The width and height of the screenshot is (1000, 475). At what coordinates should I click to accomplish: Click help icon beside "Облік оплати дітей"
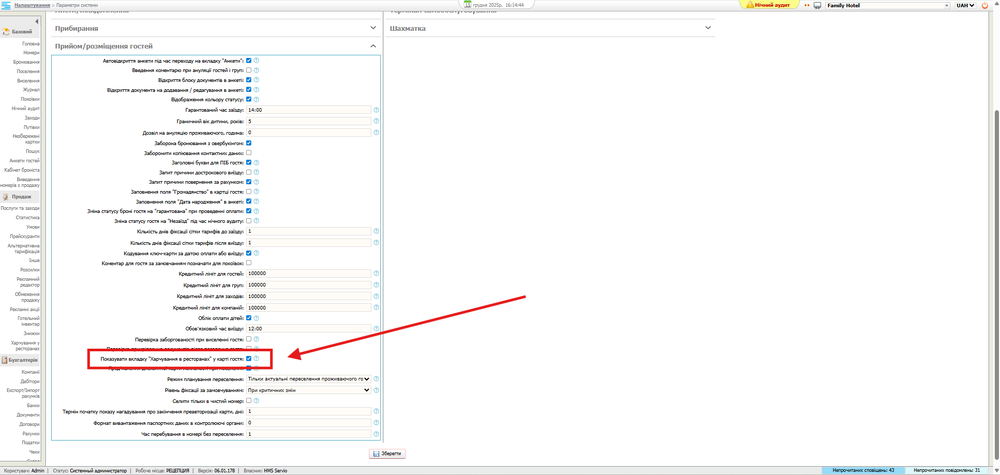coord(256,318)
